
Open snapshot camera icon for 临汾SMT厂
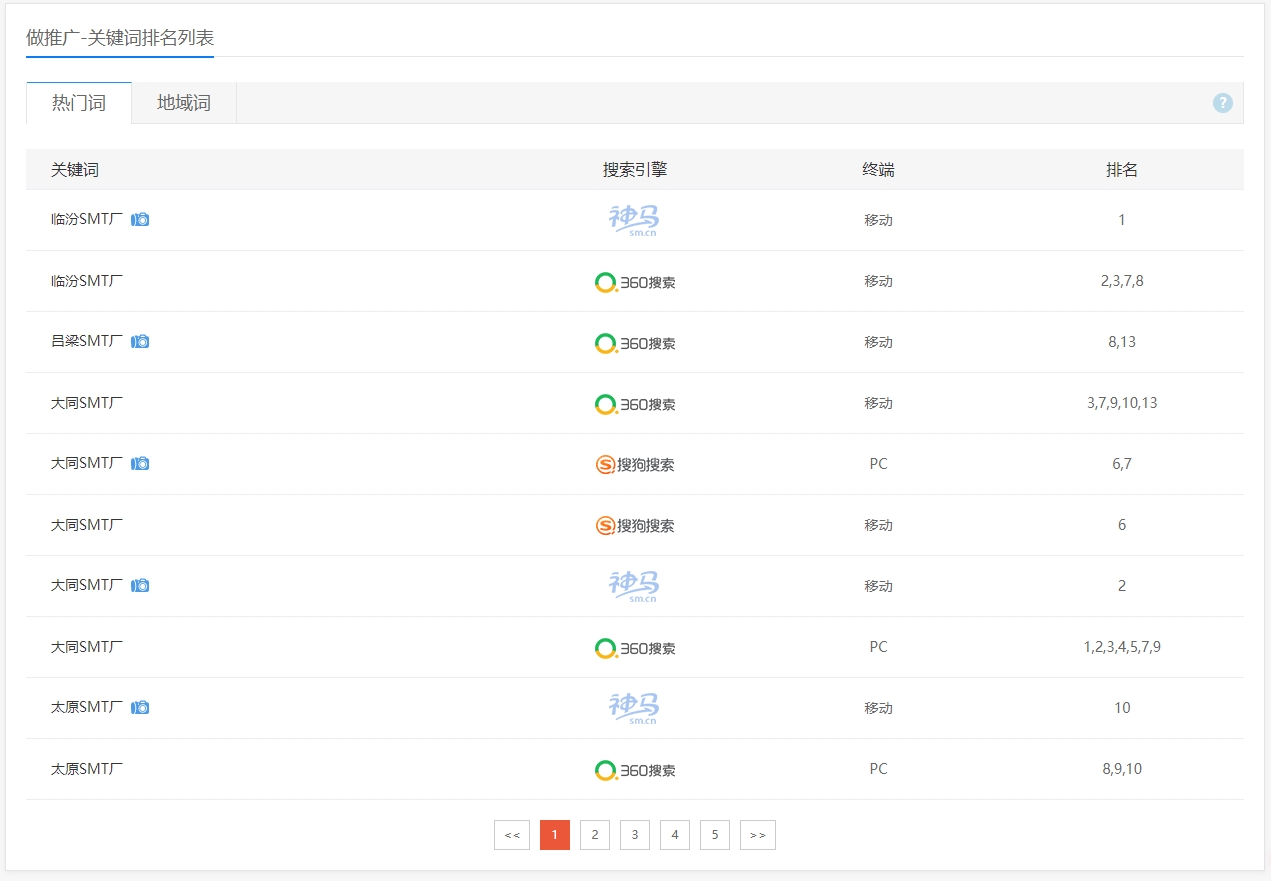coord(140,219)
